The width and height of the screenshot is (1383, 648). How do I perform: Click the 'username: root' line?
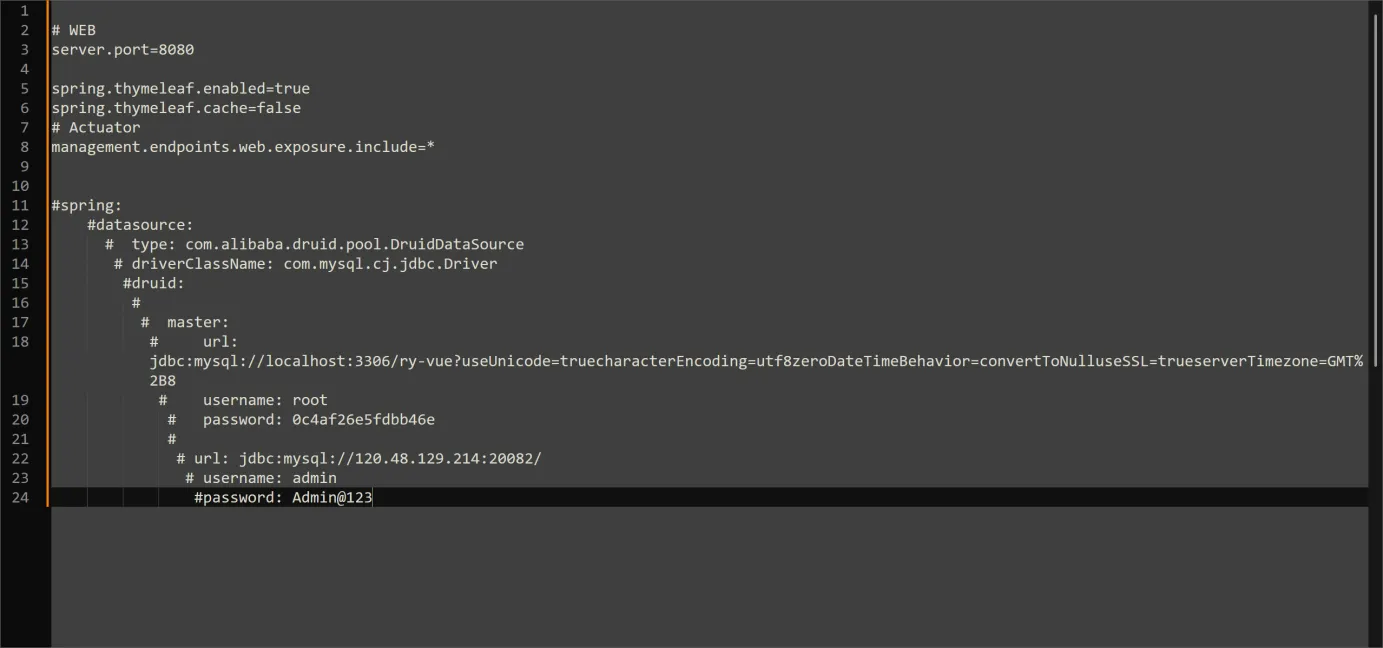tap(243, 400)
